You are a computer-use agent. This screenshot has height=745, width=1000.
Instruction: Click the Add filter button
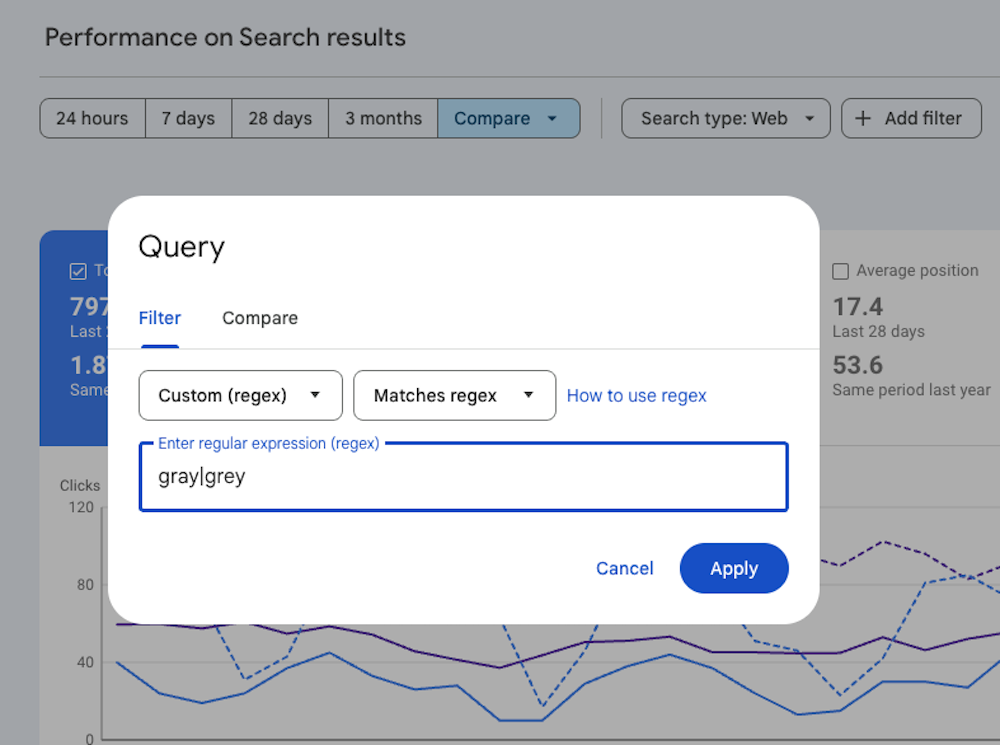point(911,118)
